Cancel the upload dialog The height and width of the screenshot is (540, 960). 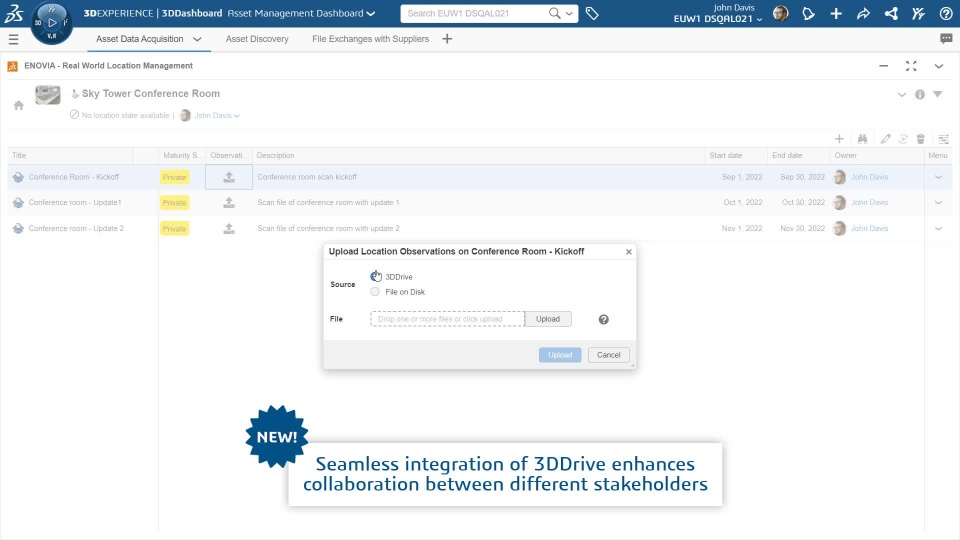(x=609, y=355)
